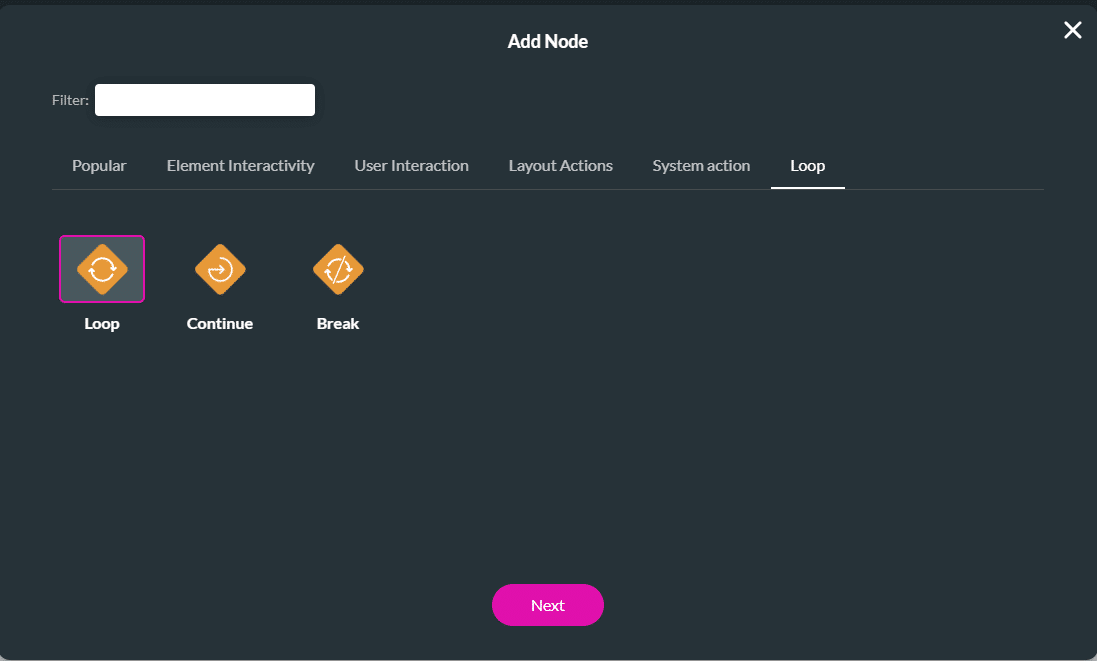This screenshot has height=661, width=1097.
Task: Click the Add Node dialog title
Action: (x=548, y=42)
